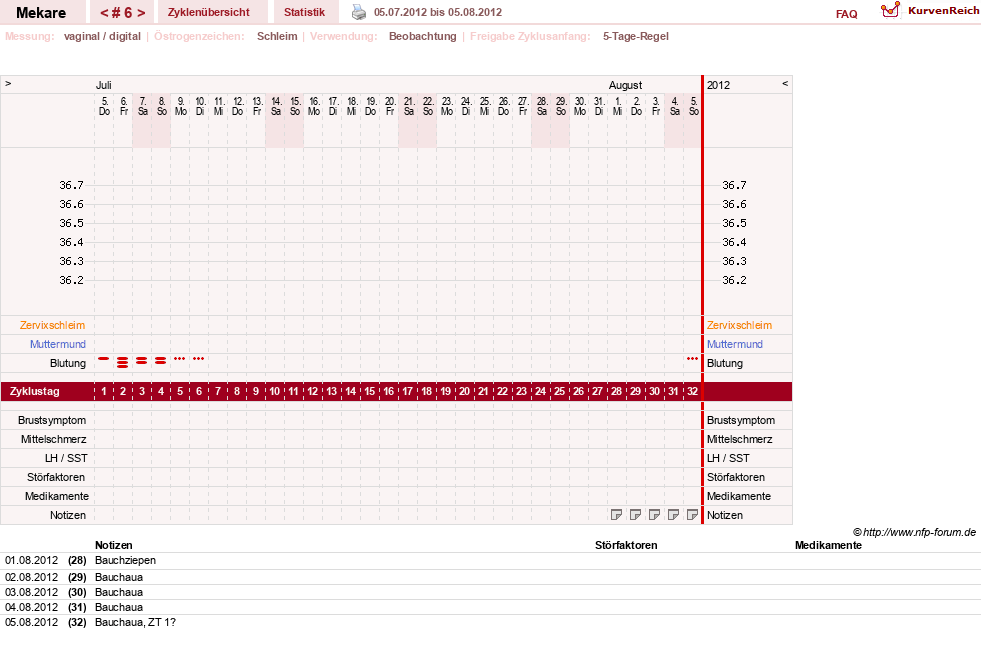The image size is (981, 664).
Task: Click the note 'Bauchaua, ZT 1?'
Action: [x=135, y=622]
